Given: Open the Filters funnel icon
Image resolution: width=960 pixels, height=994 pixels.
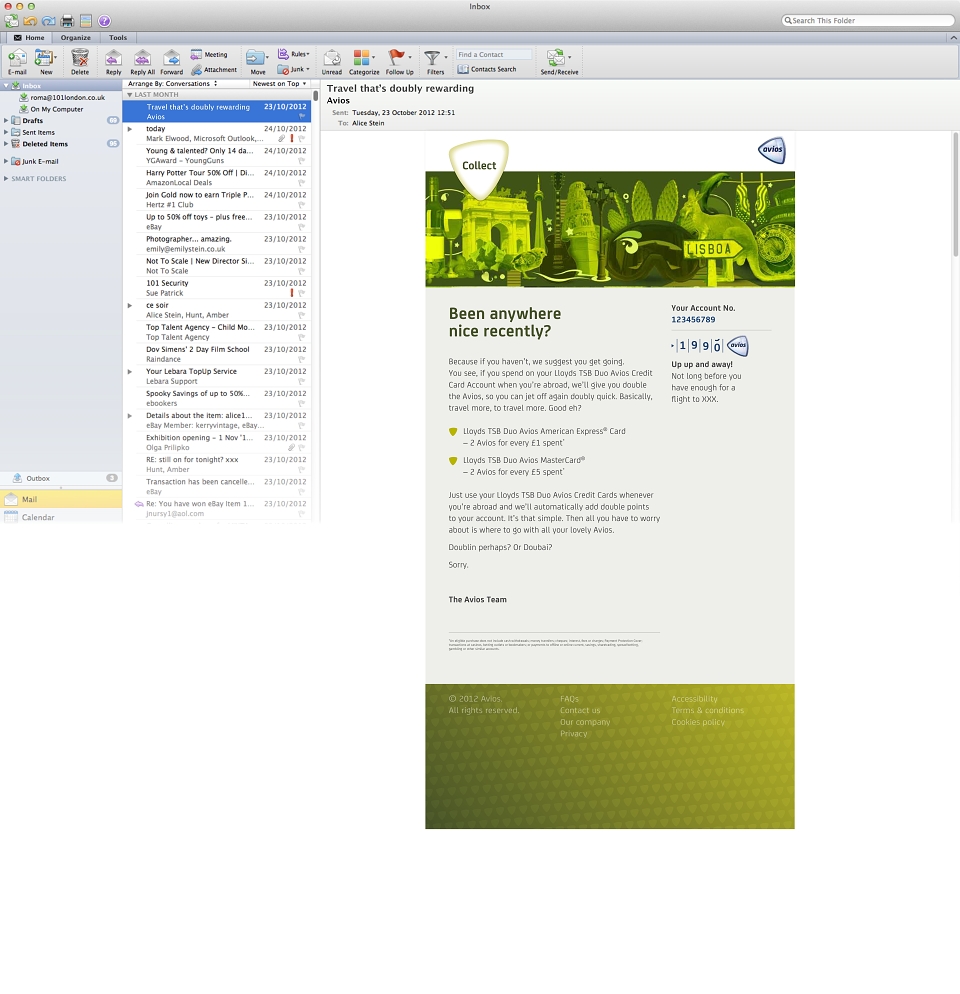Looking at the screenshot, I should [x=432, y=58].
